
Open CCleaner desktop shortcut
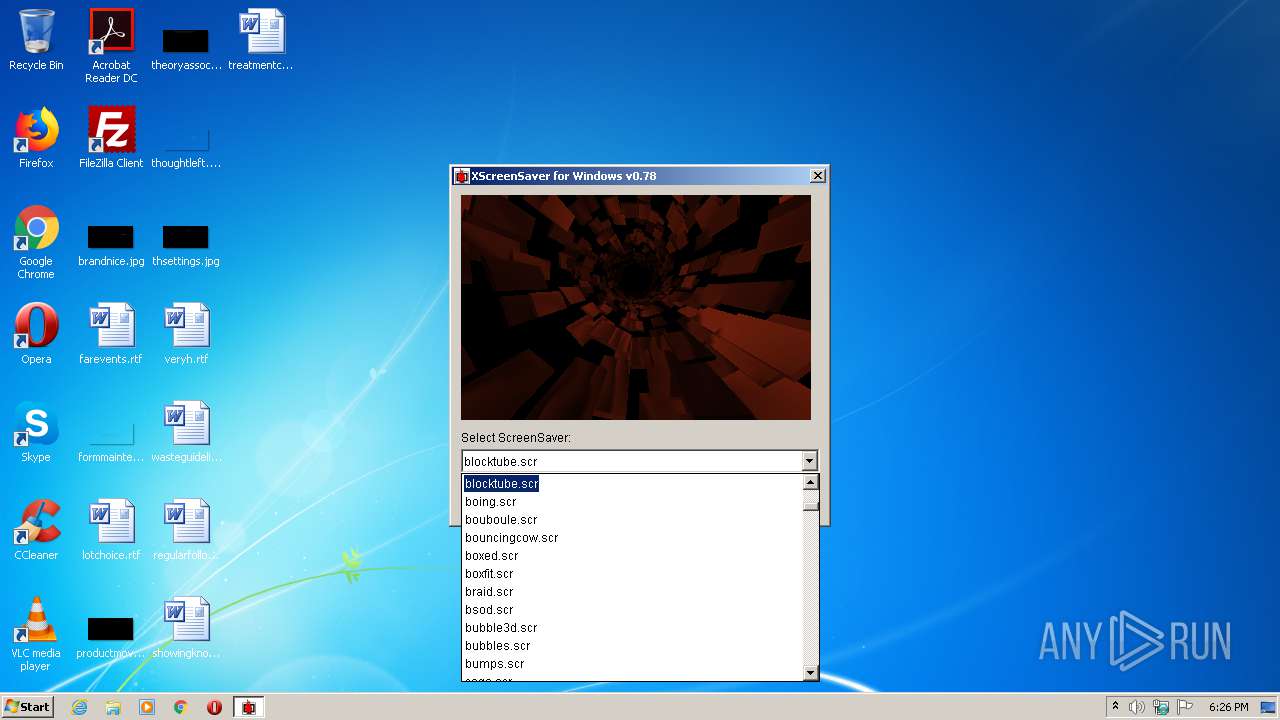click(36, 530)
